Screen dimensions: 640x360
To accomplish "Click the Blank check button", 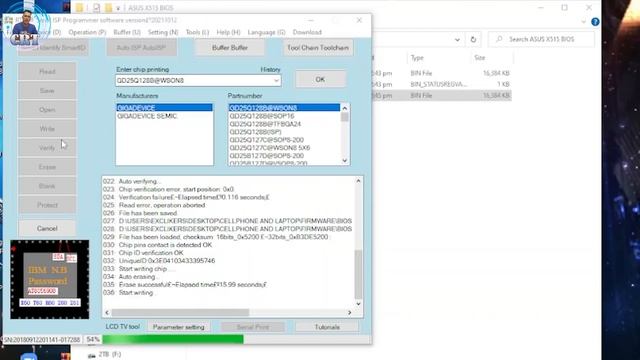I will pyautogui.click(x=47, y=186).
